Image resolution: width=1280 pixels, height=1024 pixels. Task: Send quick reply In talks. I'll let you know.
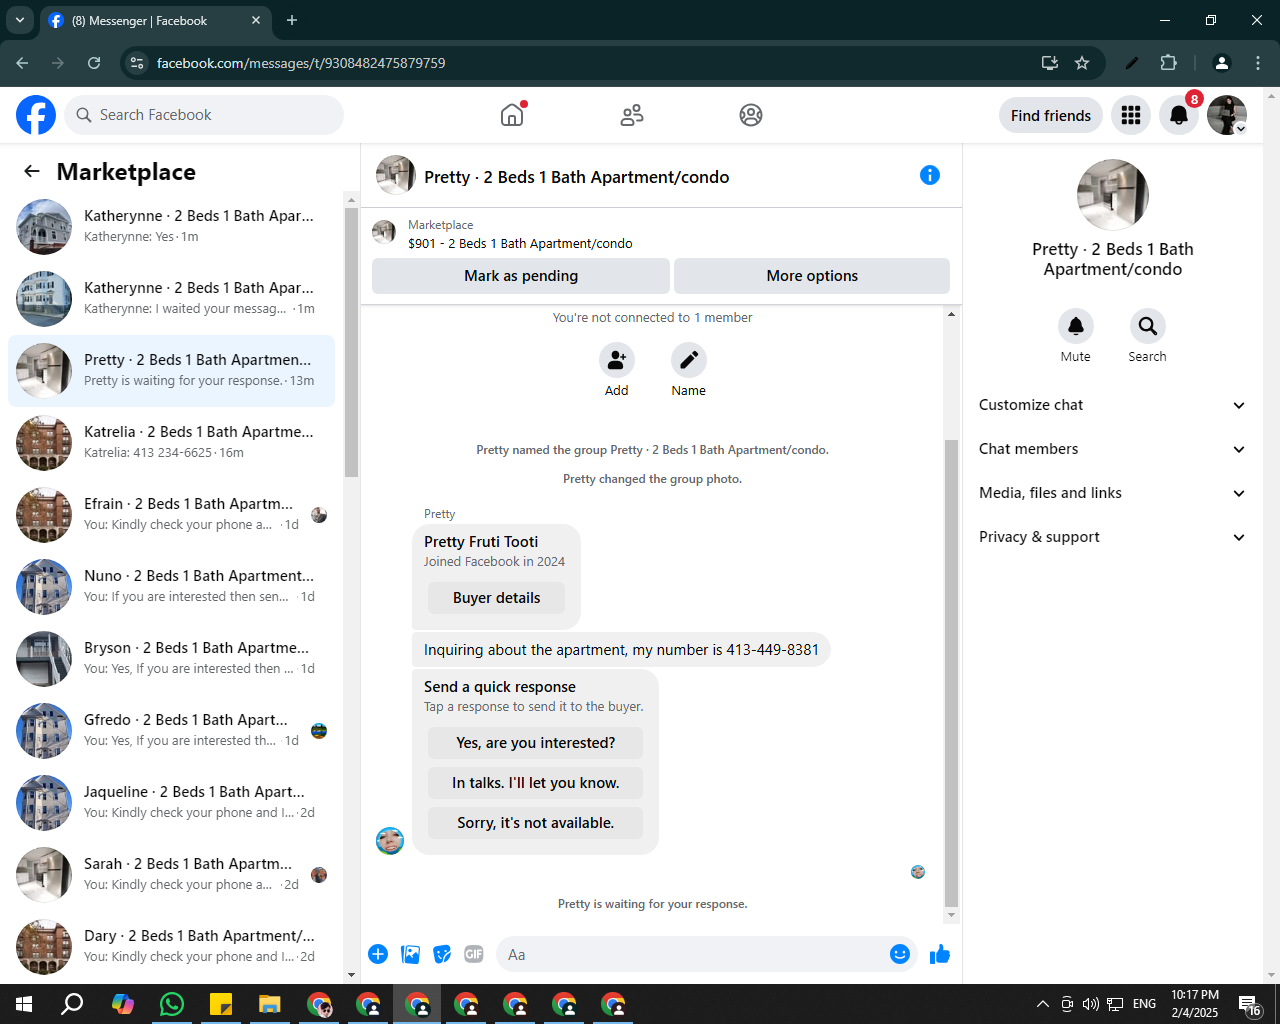point(535,783)
